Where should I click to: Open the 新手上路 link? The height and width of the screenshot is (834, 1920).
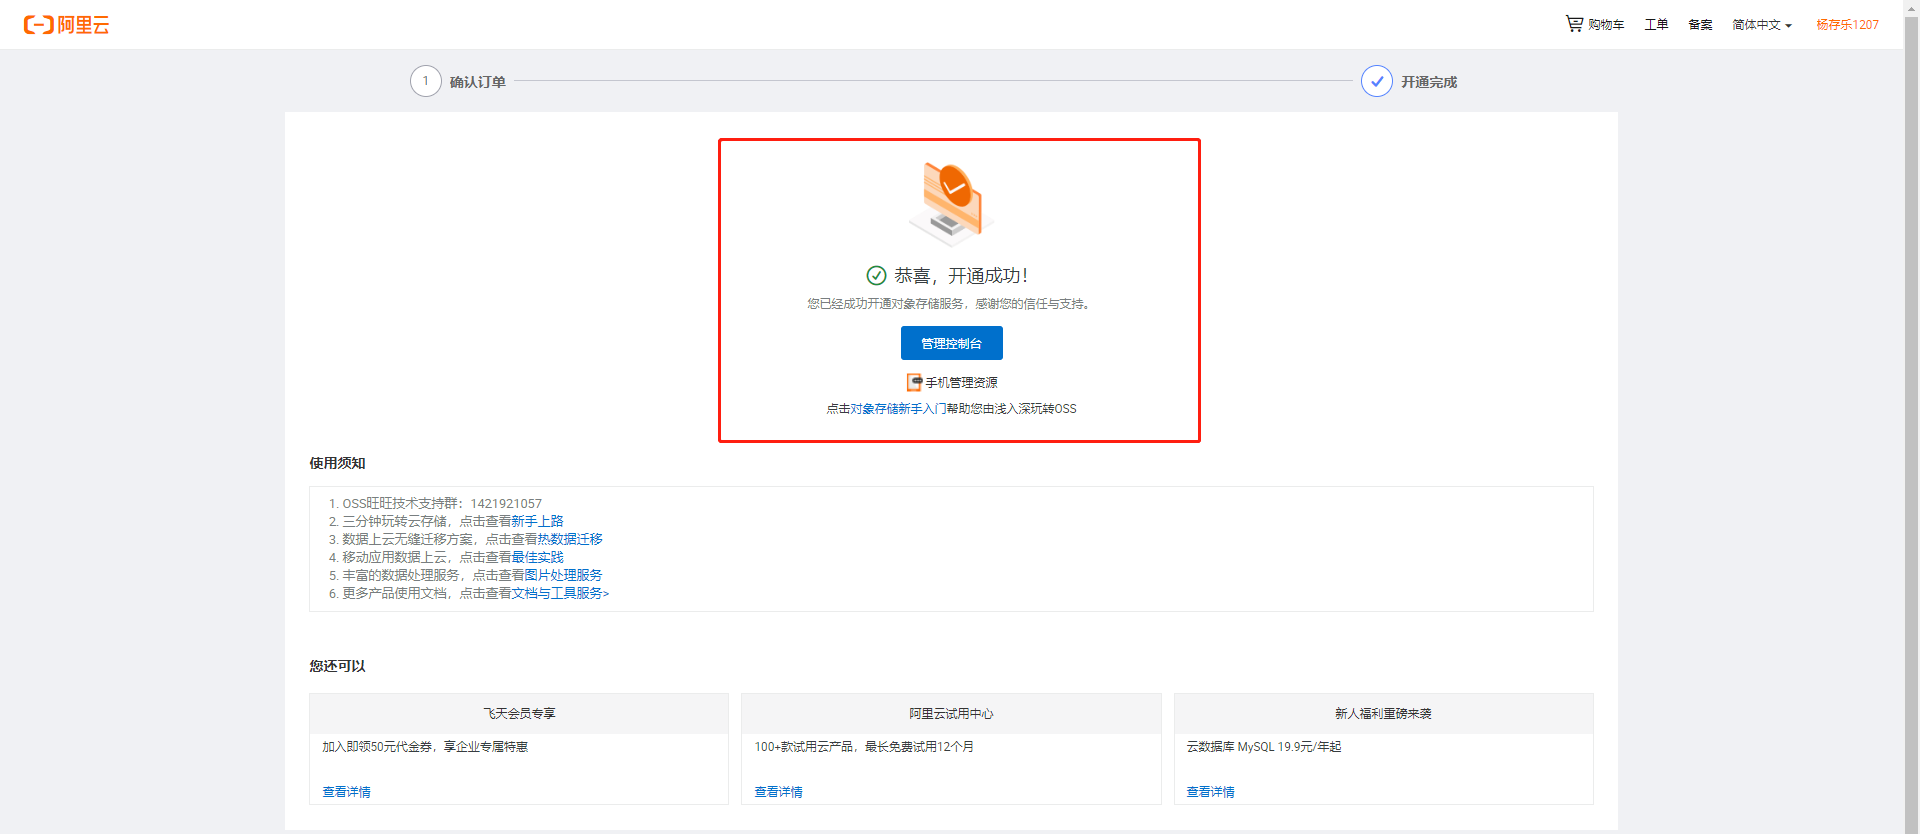537,521
